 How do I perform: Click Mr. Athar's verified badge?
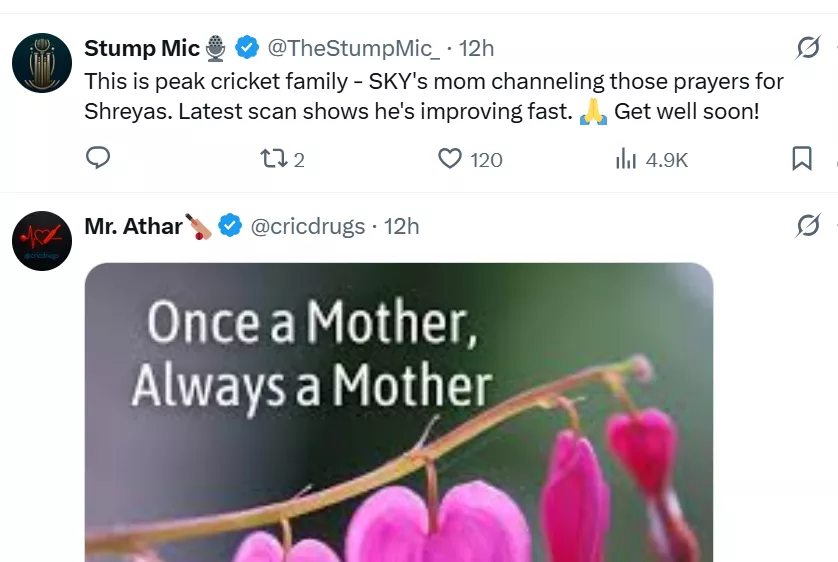pos(230,227)
